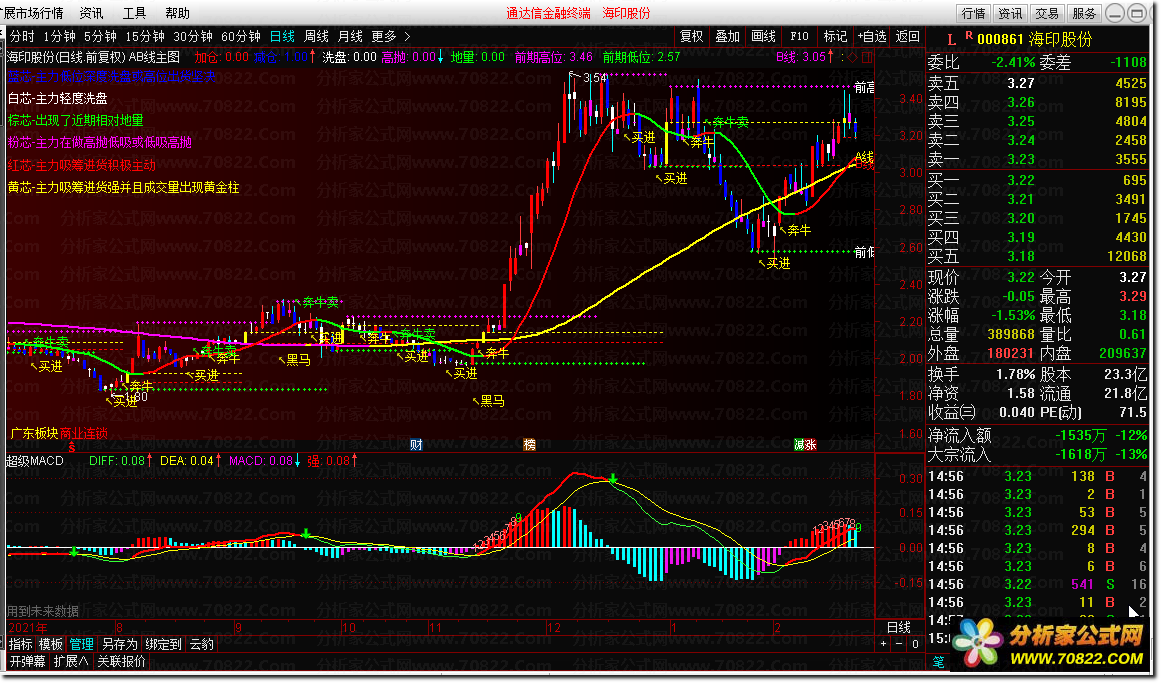
Task: Click the 标记 mark button
Action: coord(835,36)
